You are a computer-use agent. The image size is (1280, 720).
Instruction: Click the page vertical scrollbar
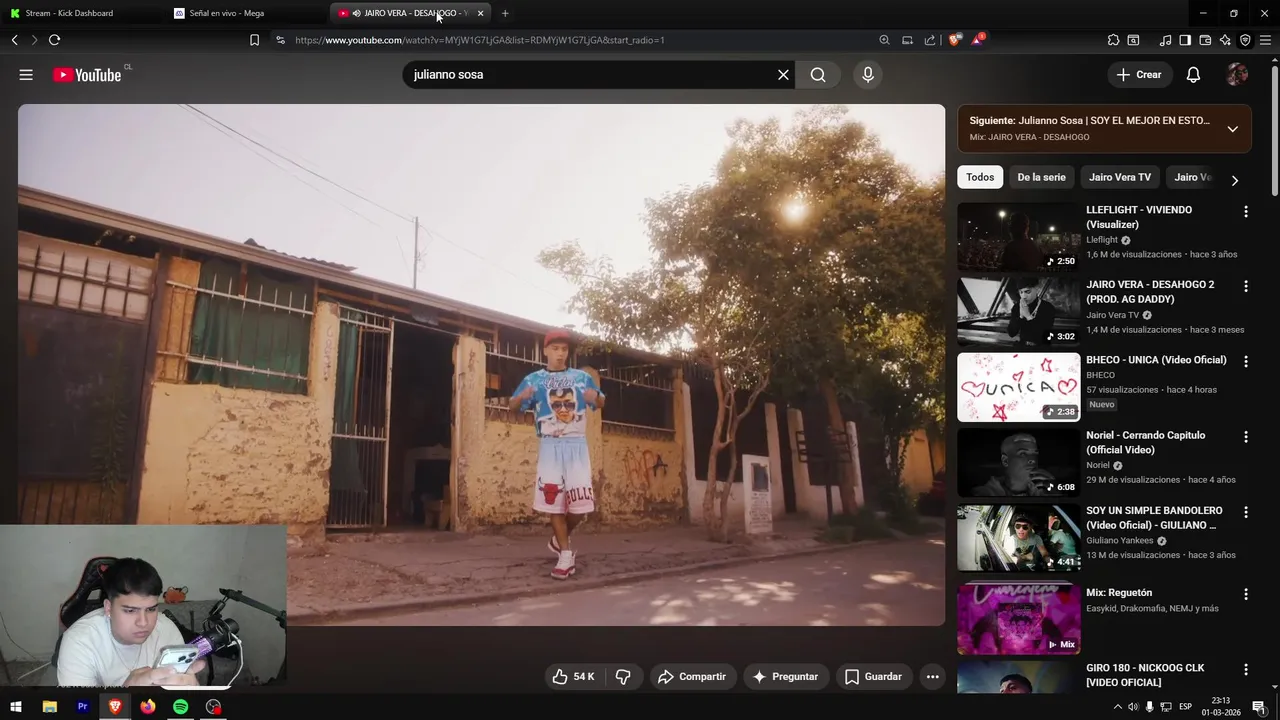[1274, 130]
